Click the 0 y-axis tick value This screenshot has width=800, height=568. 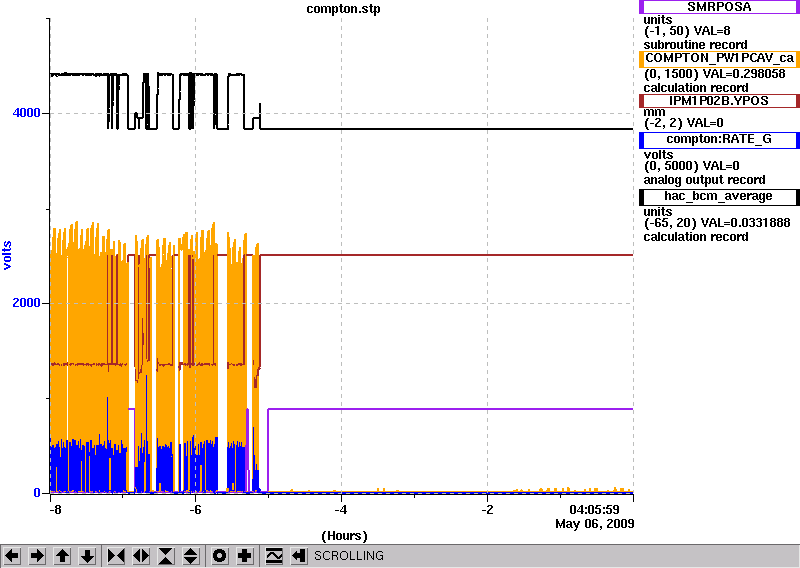click(37, 493)
